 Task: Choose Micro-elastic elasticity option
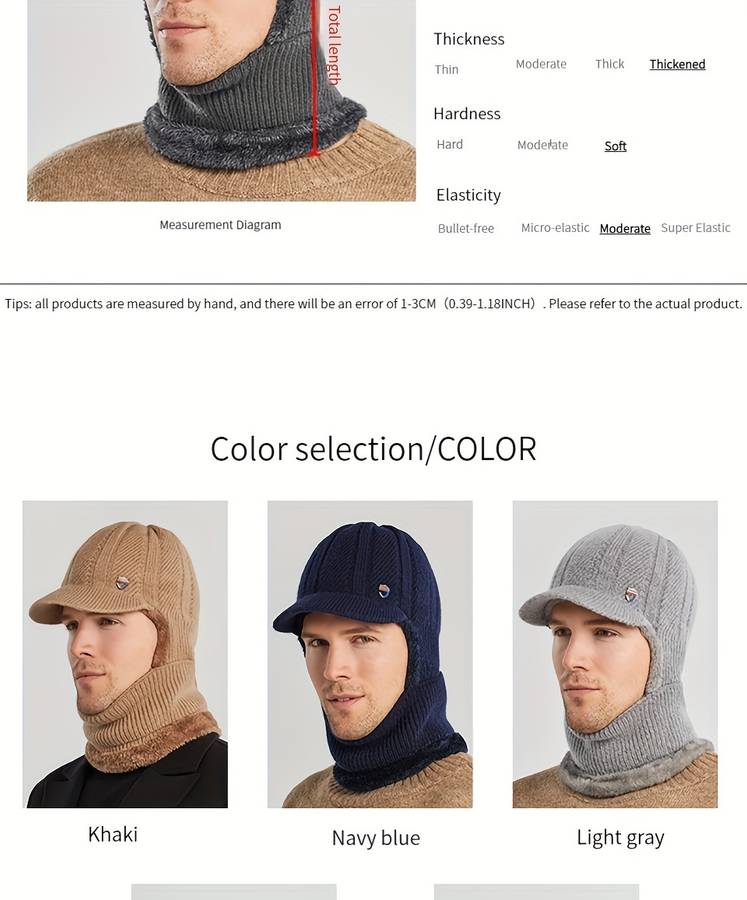pyautogui.click(x=555, y=228)
